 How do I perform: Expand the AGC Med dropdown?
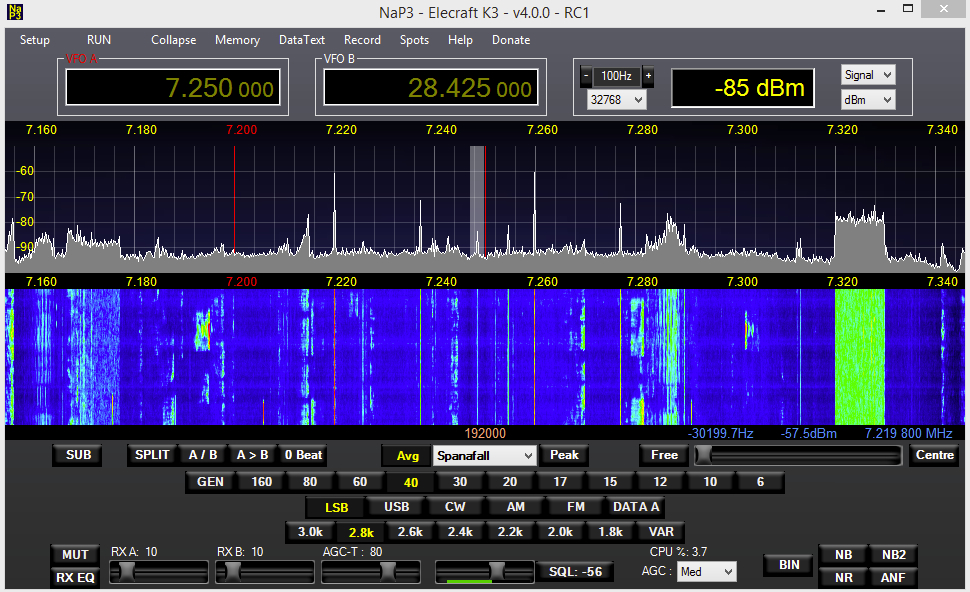(x=706, y=571)
